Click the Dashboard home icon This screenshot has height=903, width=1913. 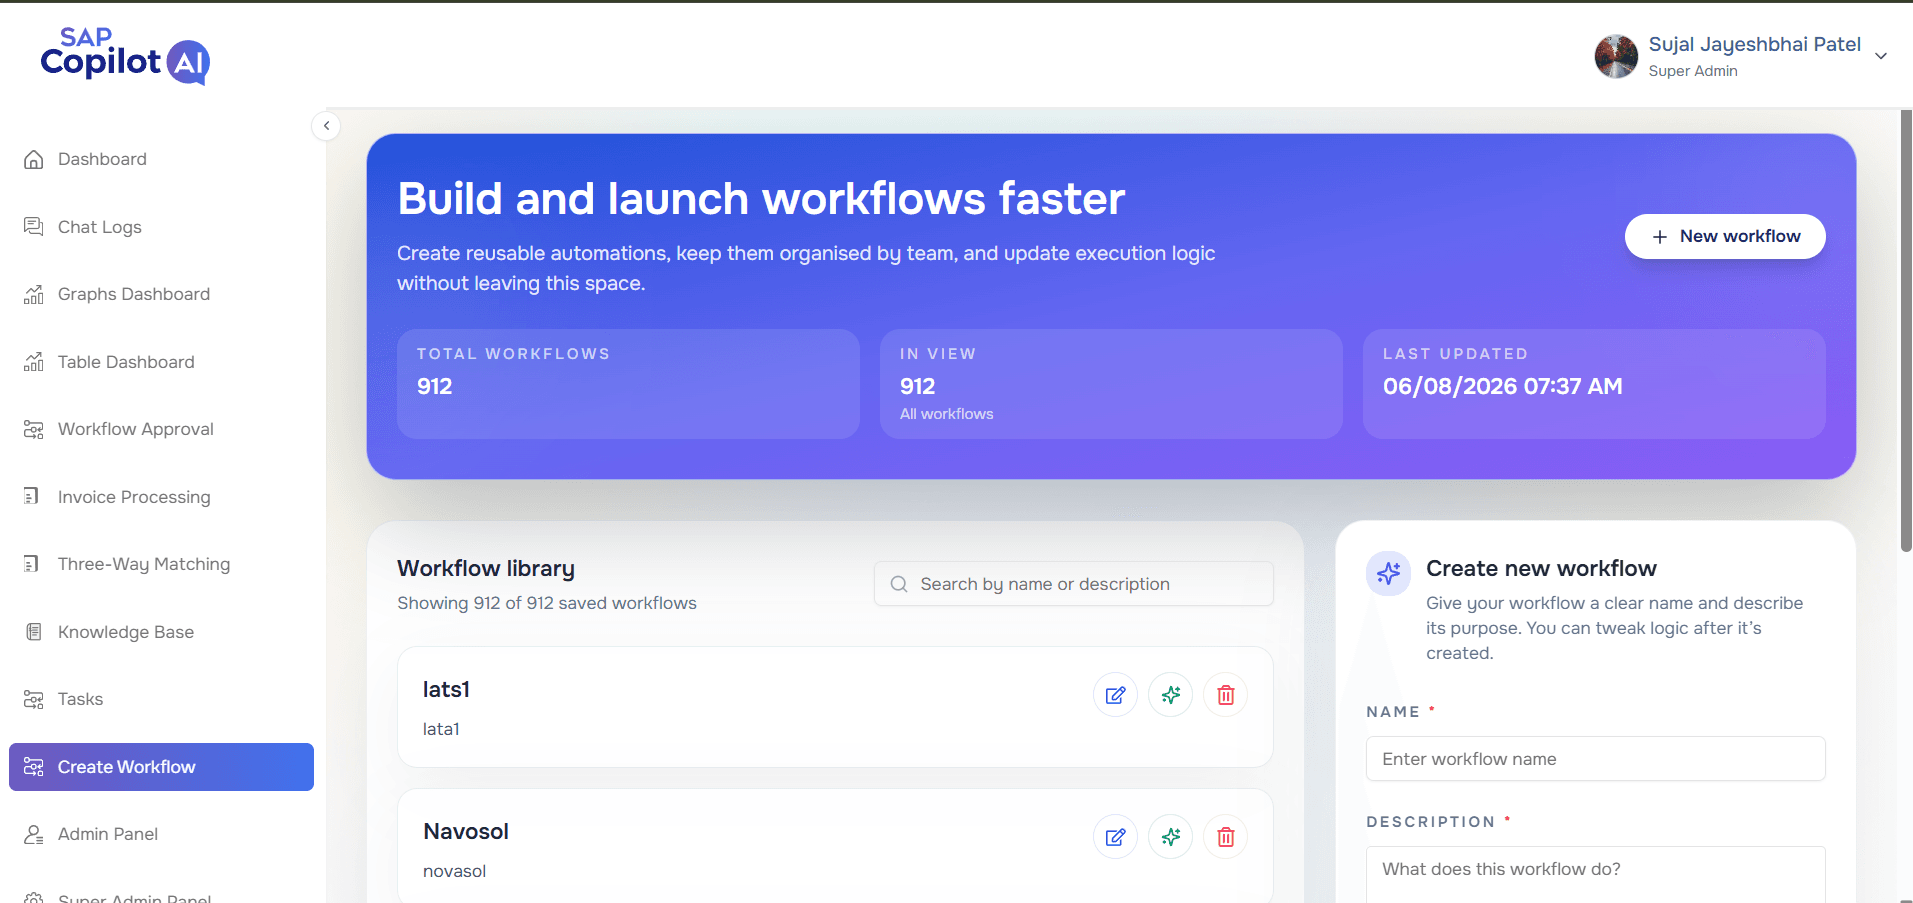34,159
